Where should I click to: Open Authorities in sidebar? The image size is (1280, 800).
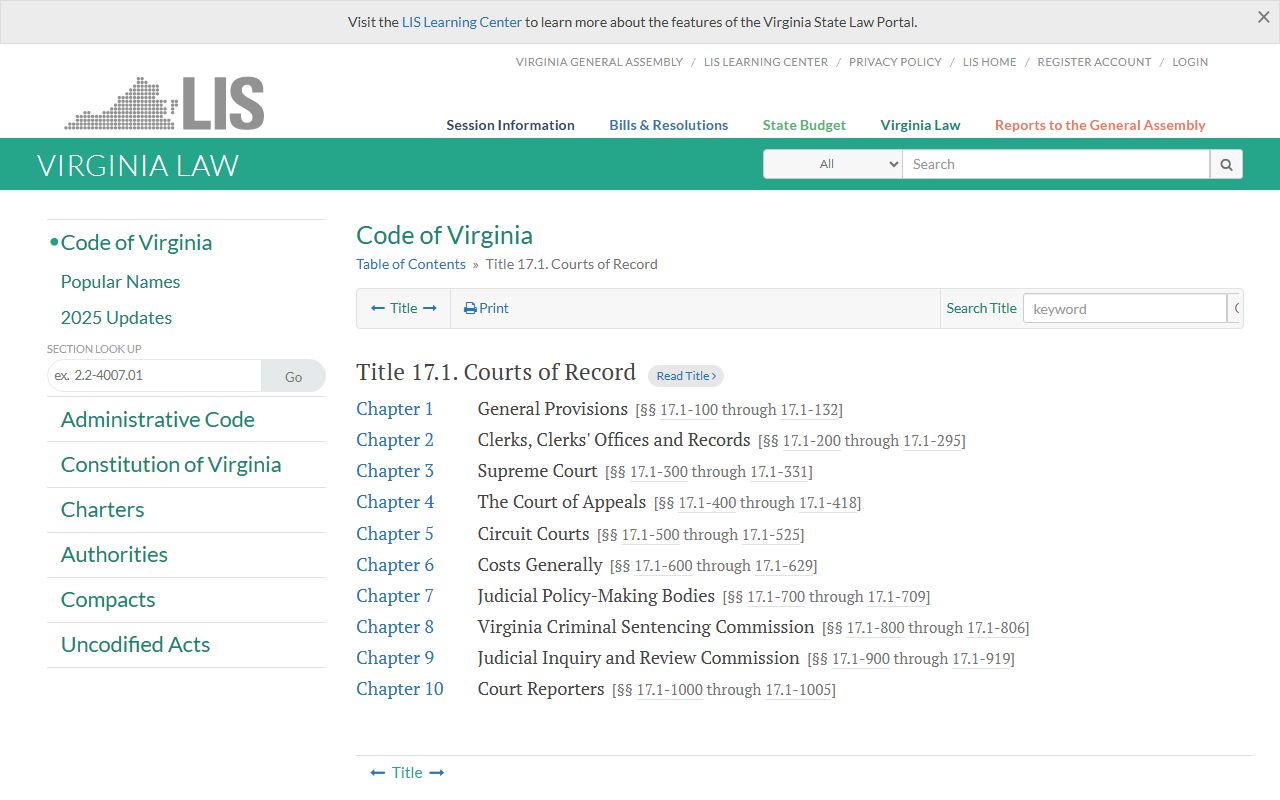[x=114, y=555]
